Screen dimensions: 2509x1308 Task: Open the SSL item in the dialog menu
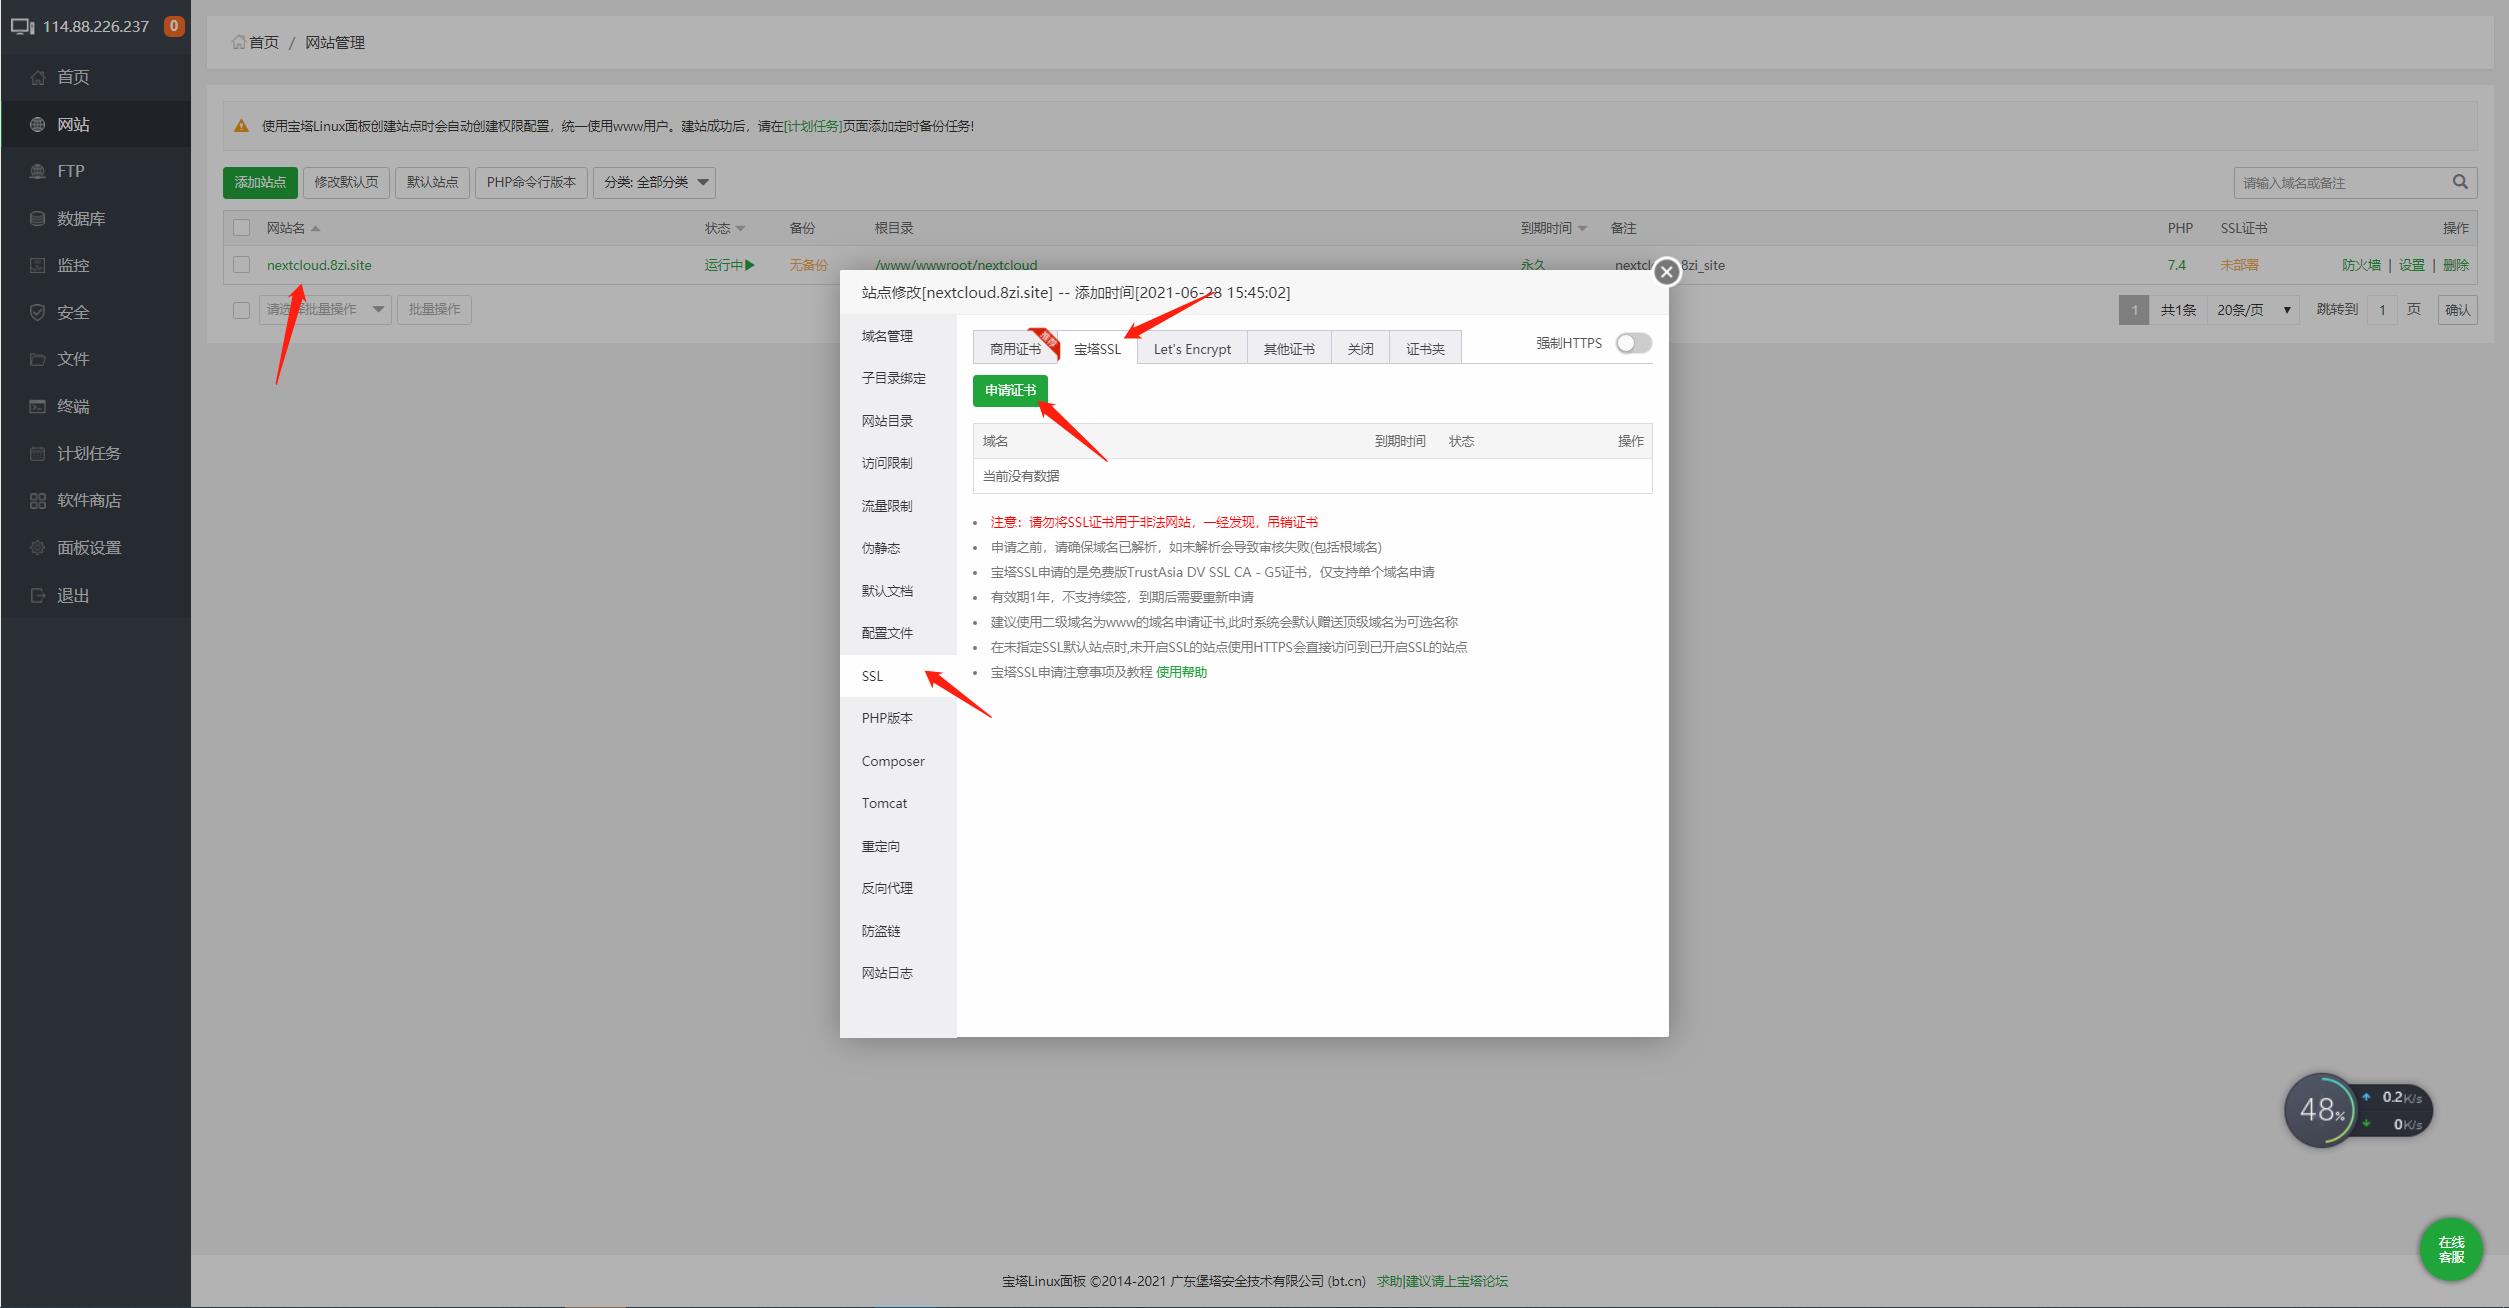898,676
